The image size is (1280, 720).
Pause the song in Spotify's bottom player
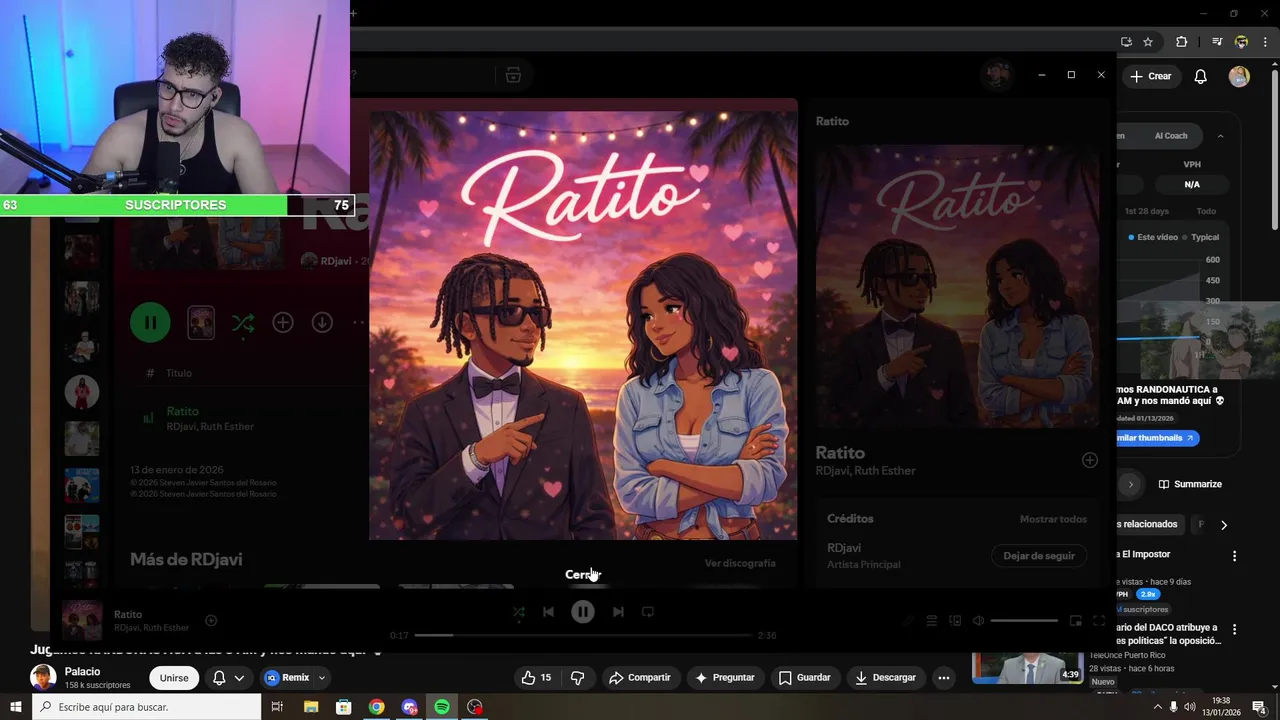click(583, 612)
